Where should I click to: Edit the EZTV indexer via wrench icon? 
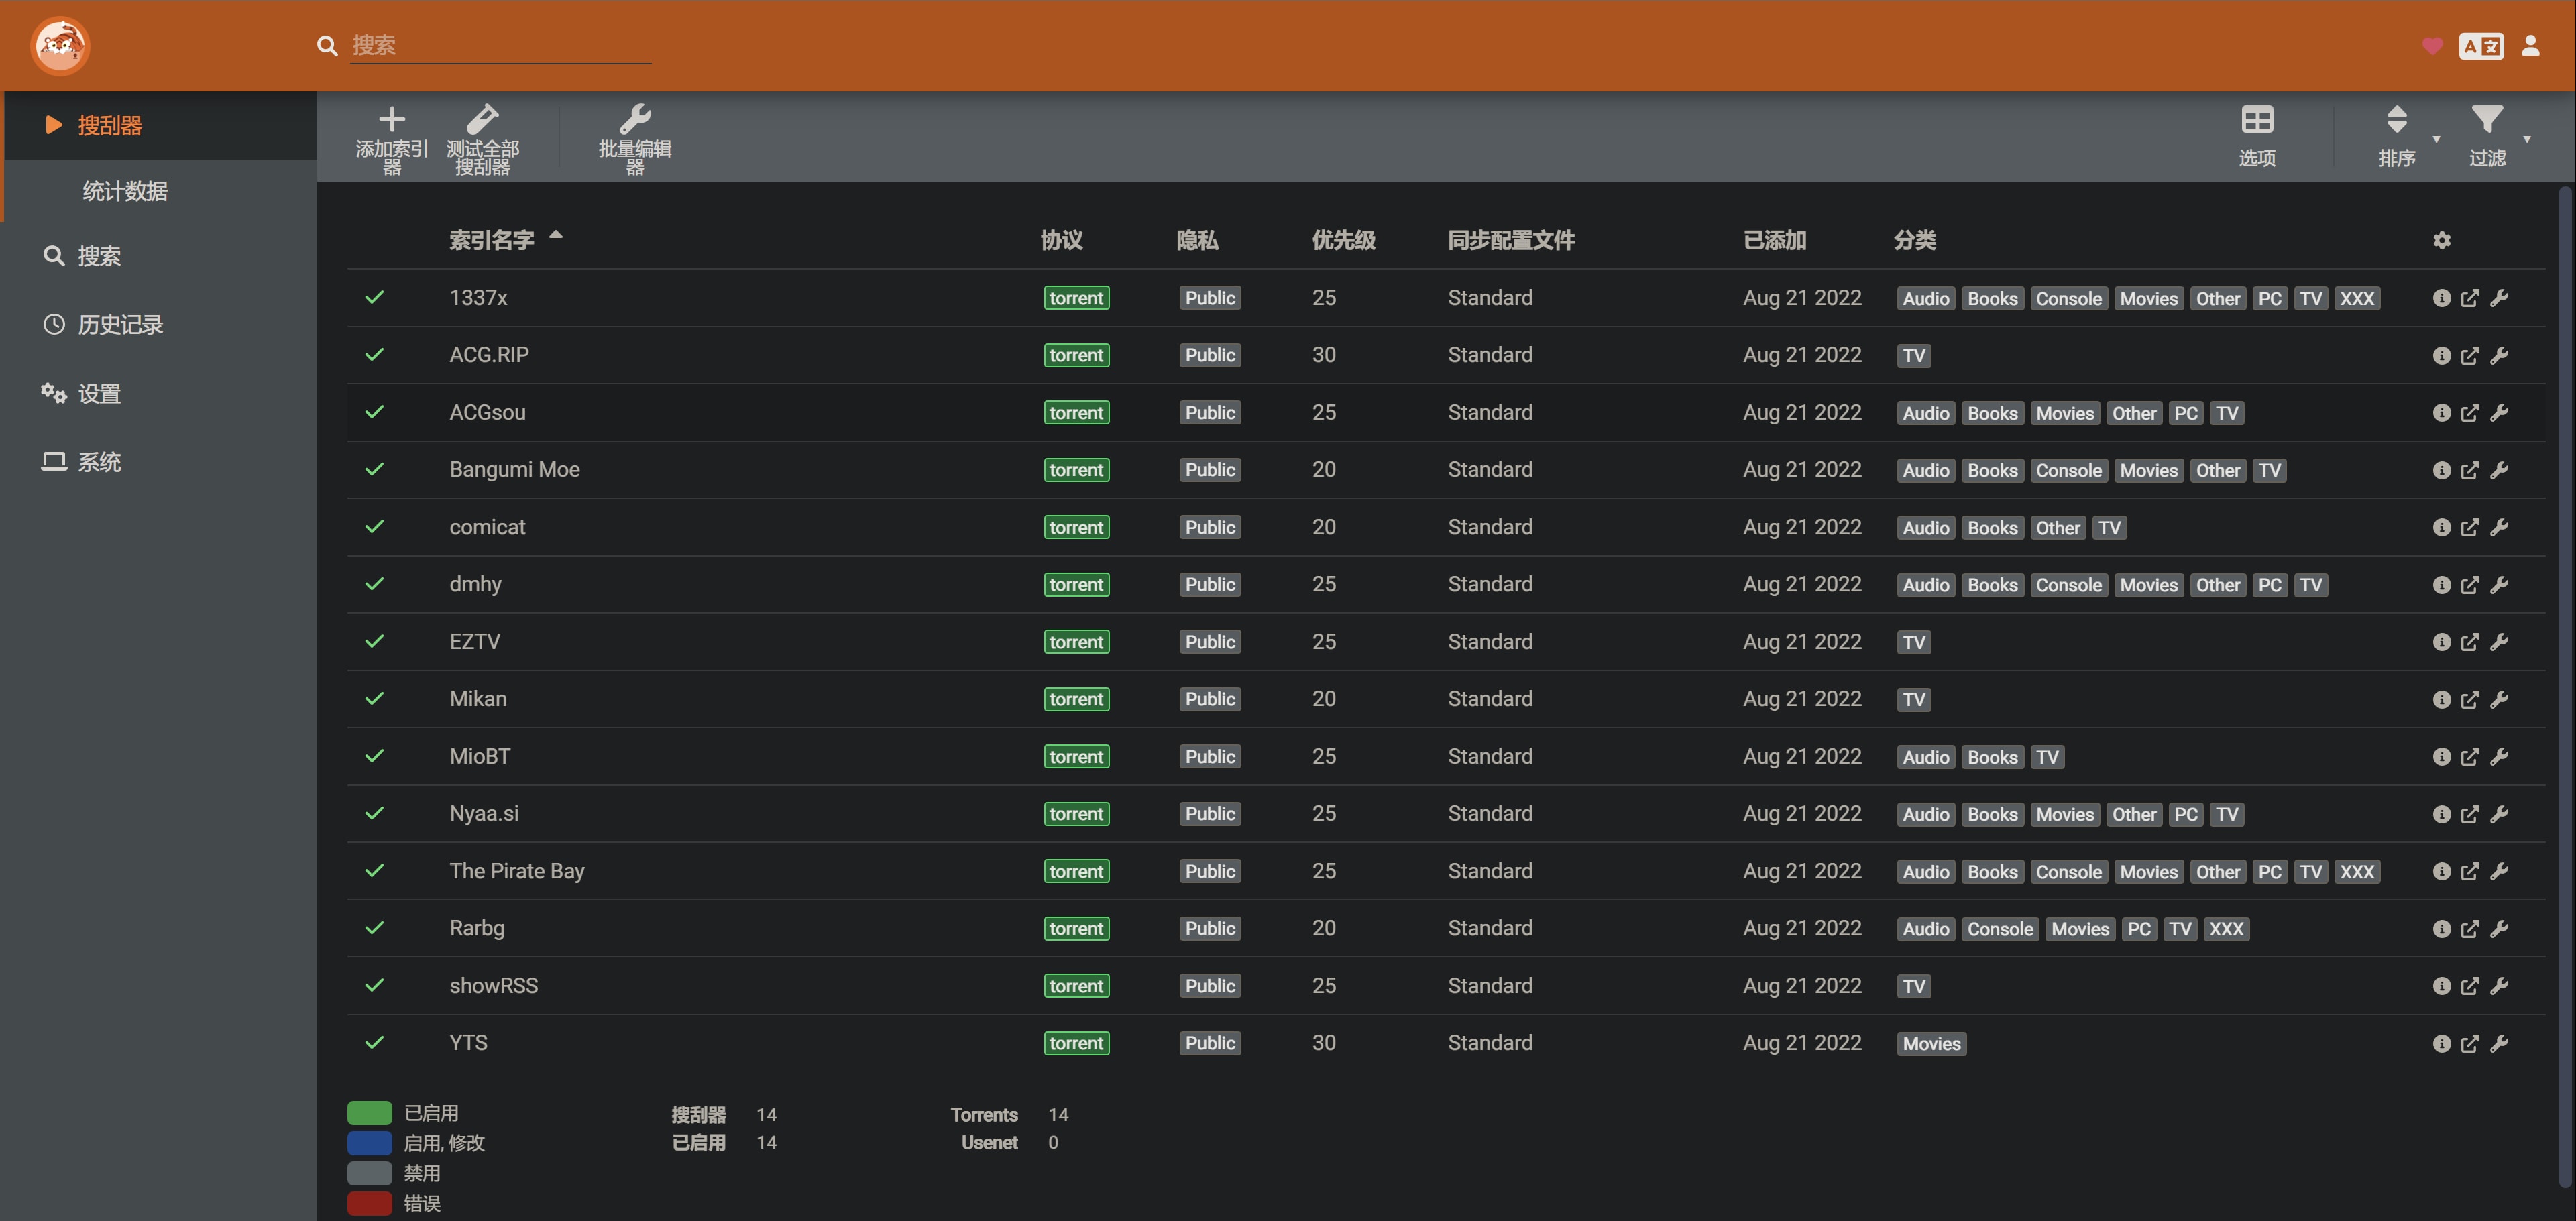(2499, 642)
